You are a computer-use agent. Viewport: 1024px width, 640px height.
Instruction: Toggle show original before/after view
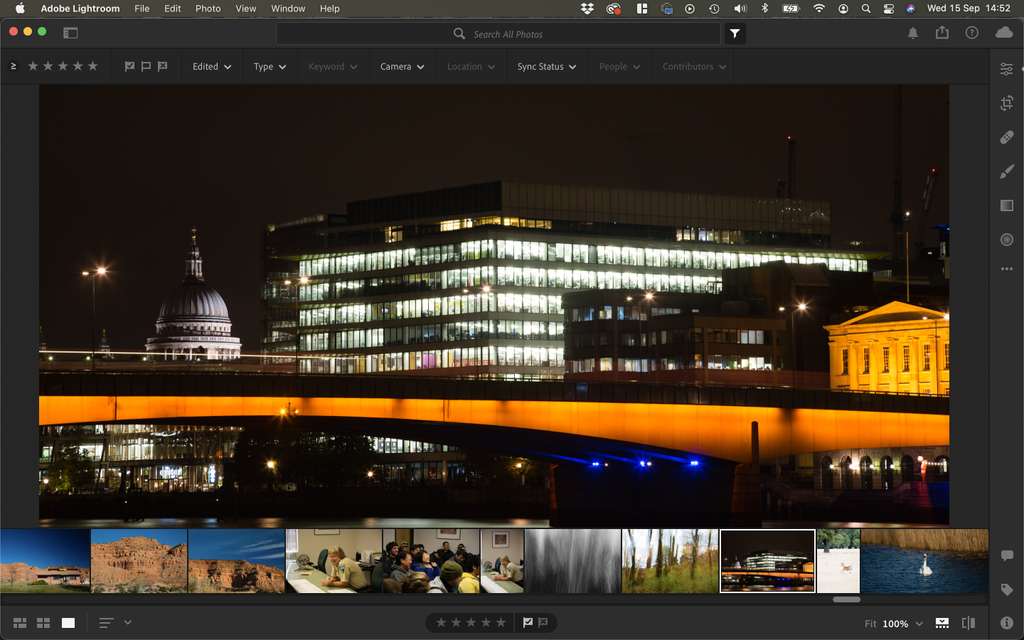click(x=968, y=623)
